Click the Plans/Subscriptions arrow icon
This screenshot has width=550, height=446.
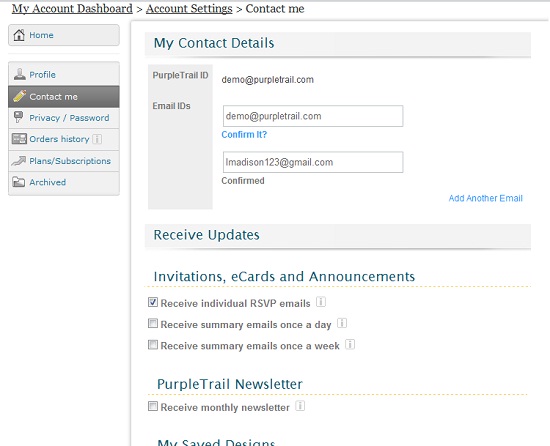click(19, 161)
